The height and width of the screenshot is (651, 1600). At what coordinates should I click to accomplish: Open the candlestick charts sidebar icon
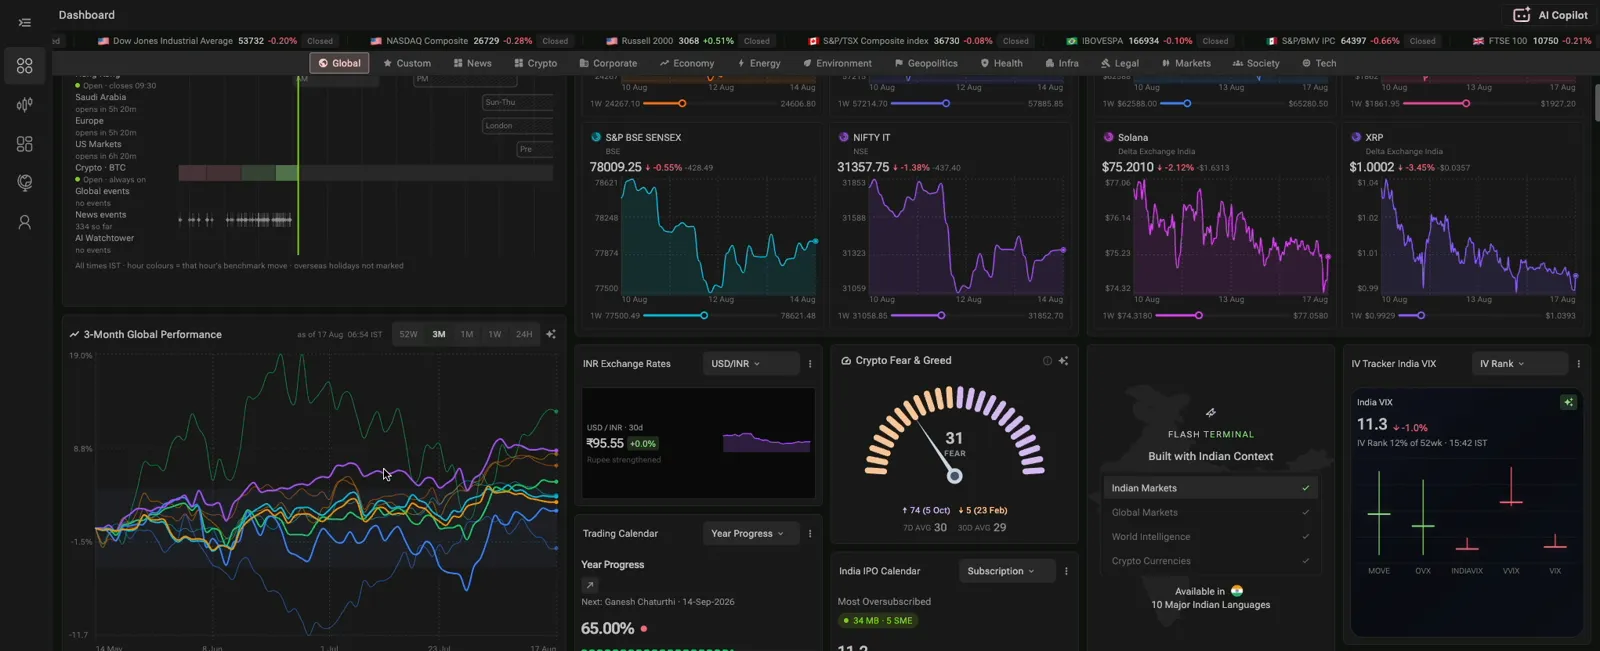pos(24,105)
